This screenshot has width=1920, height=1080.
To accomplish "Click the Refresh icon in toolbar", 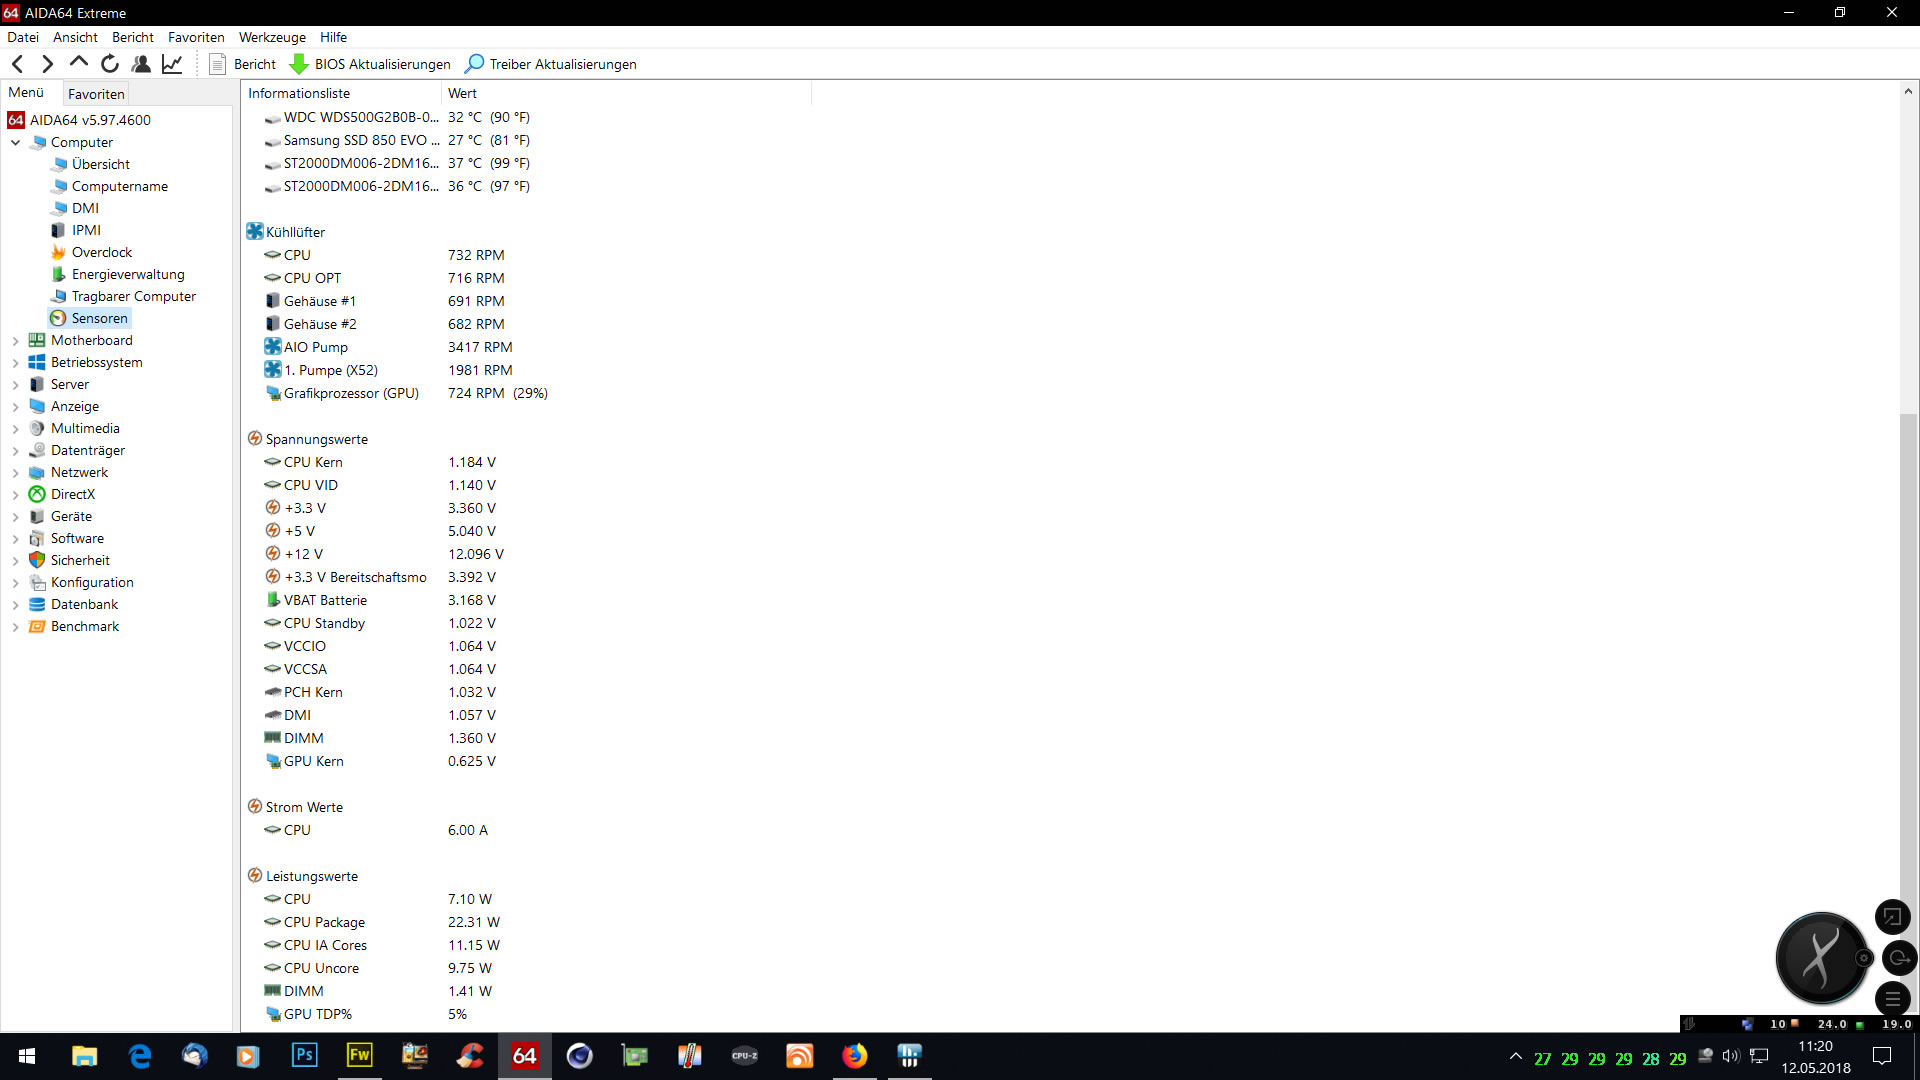I will (x=110, y=64).
